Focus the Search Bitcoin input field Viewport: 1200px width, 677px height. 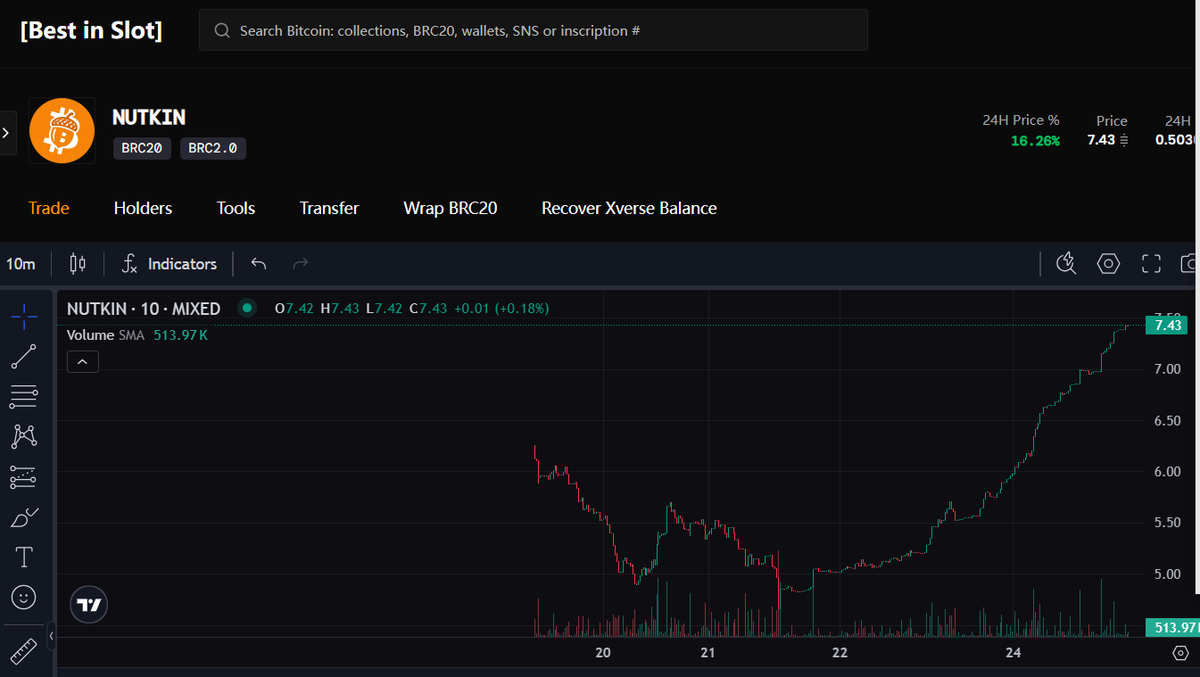533,30
